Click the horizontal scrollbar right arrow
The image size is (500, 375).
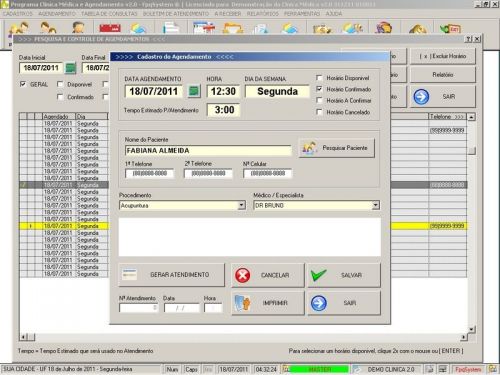[464, 337]
